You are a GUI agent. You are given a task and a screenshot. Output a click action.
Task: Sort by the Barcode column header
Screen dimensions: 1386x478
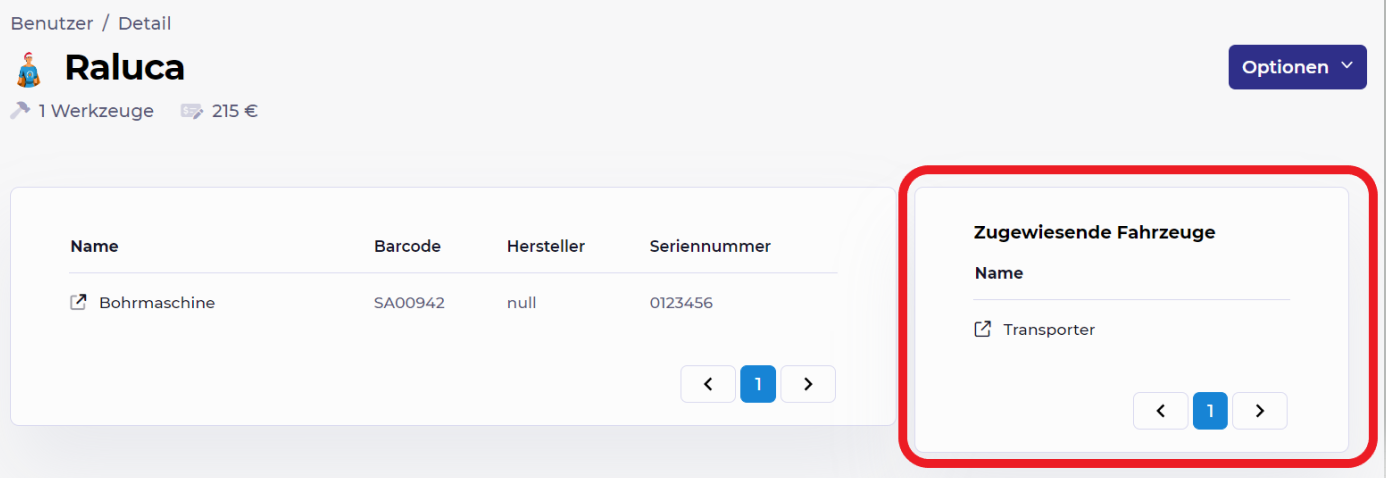click(407, 246)
